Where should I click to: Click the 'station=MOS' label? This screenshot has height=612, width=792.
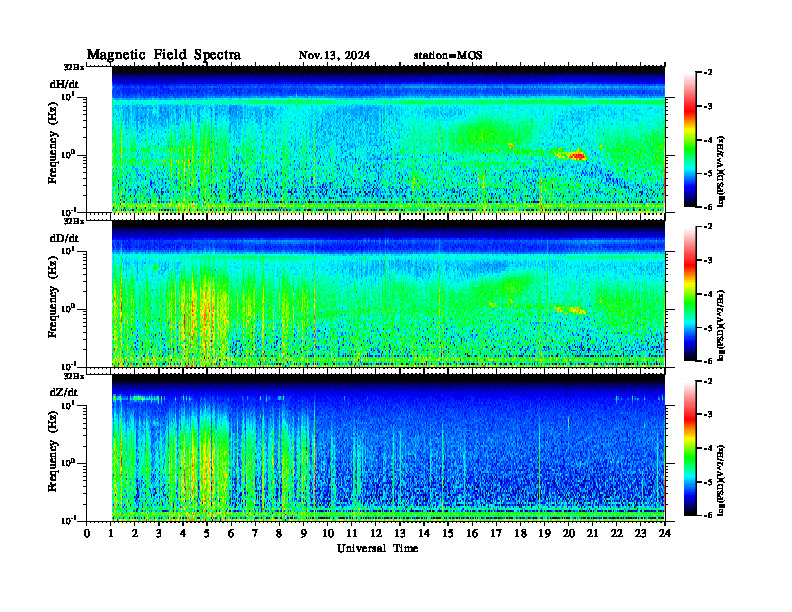(x=448, y=55)
